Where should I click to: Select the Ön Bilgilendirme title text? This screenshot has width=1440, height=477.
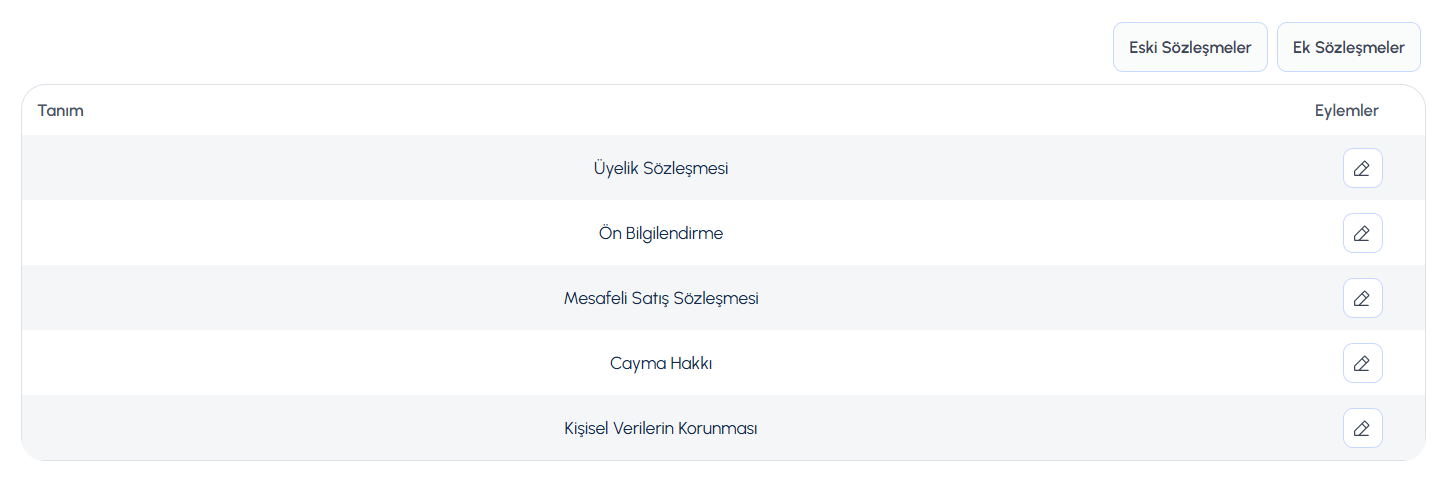661,233
